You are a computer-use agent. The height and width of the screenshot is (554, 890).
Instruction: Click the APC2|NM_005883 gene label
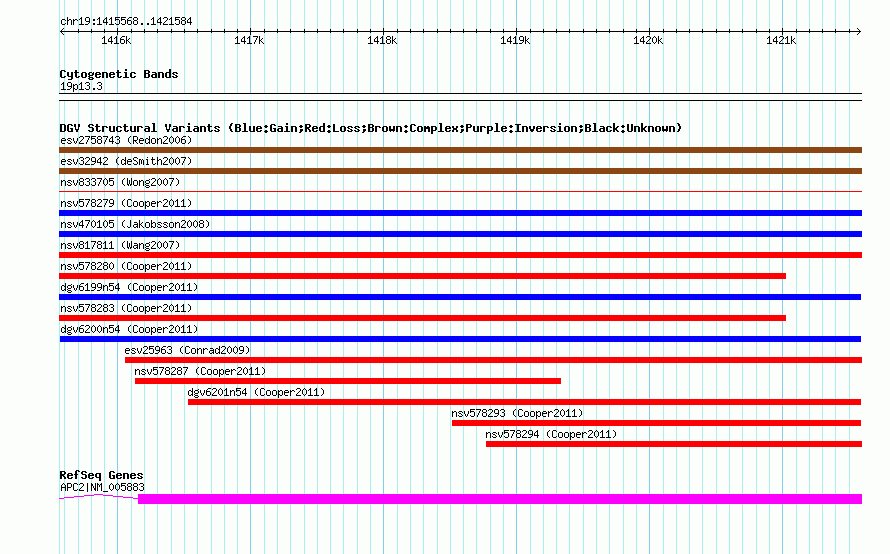(102, 487)
